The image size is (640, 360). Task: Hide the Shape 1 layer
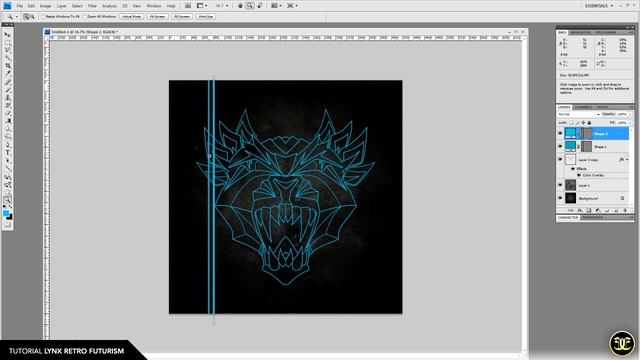point(560,146)
